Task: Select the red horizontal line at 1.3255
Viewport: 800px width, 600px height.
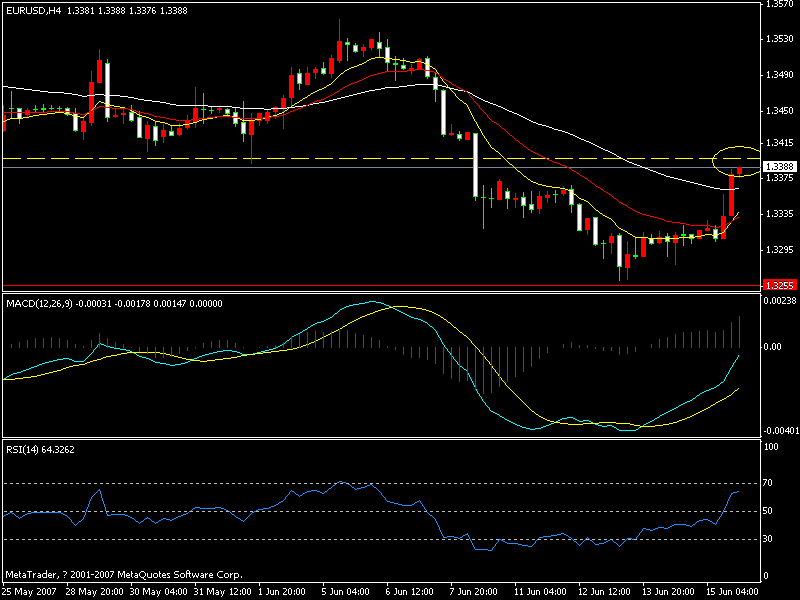Action: [382, 286]
